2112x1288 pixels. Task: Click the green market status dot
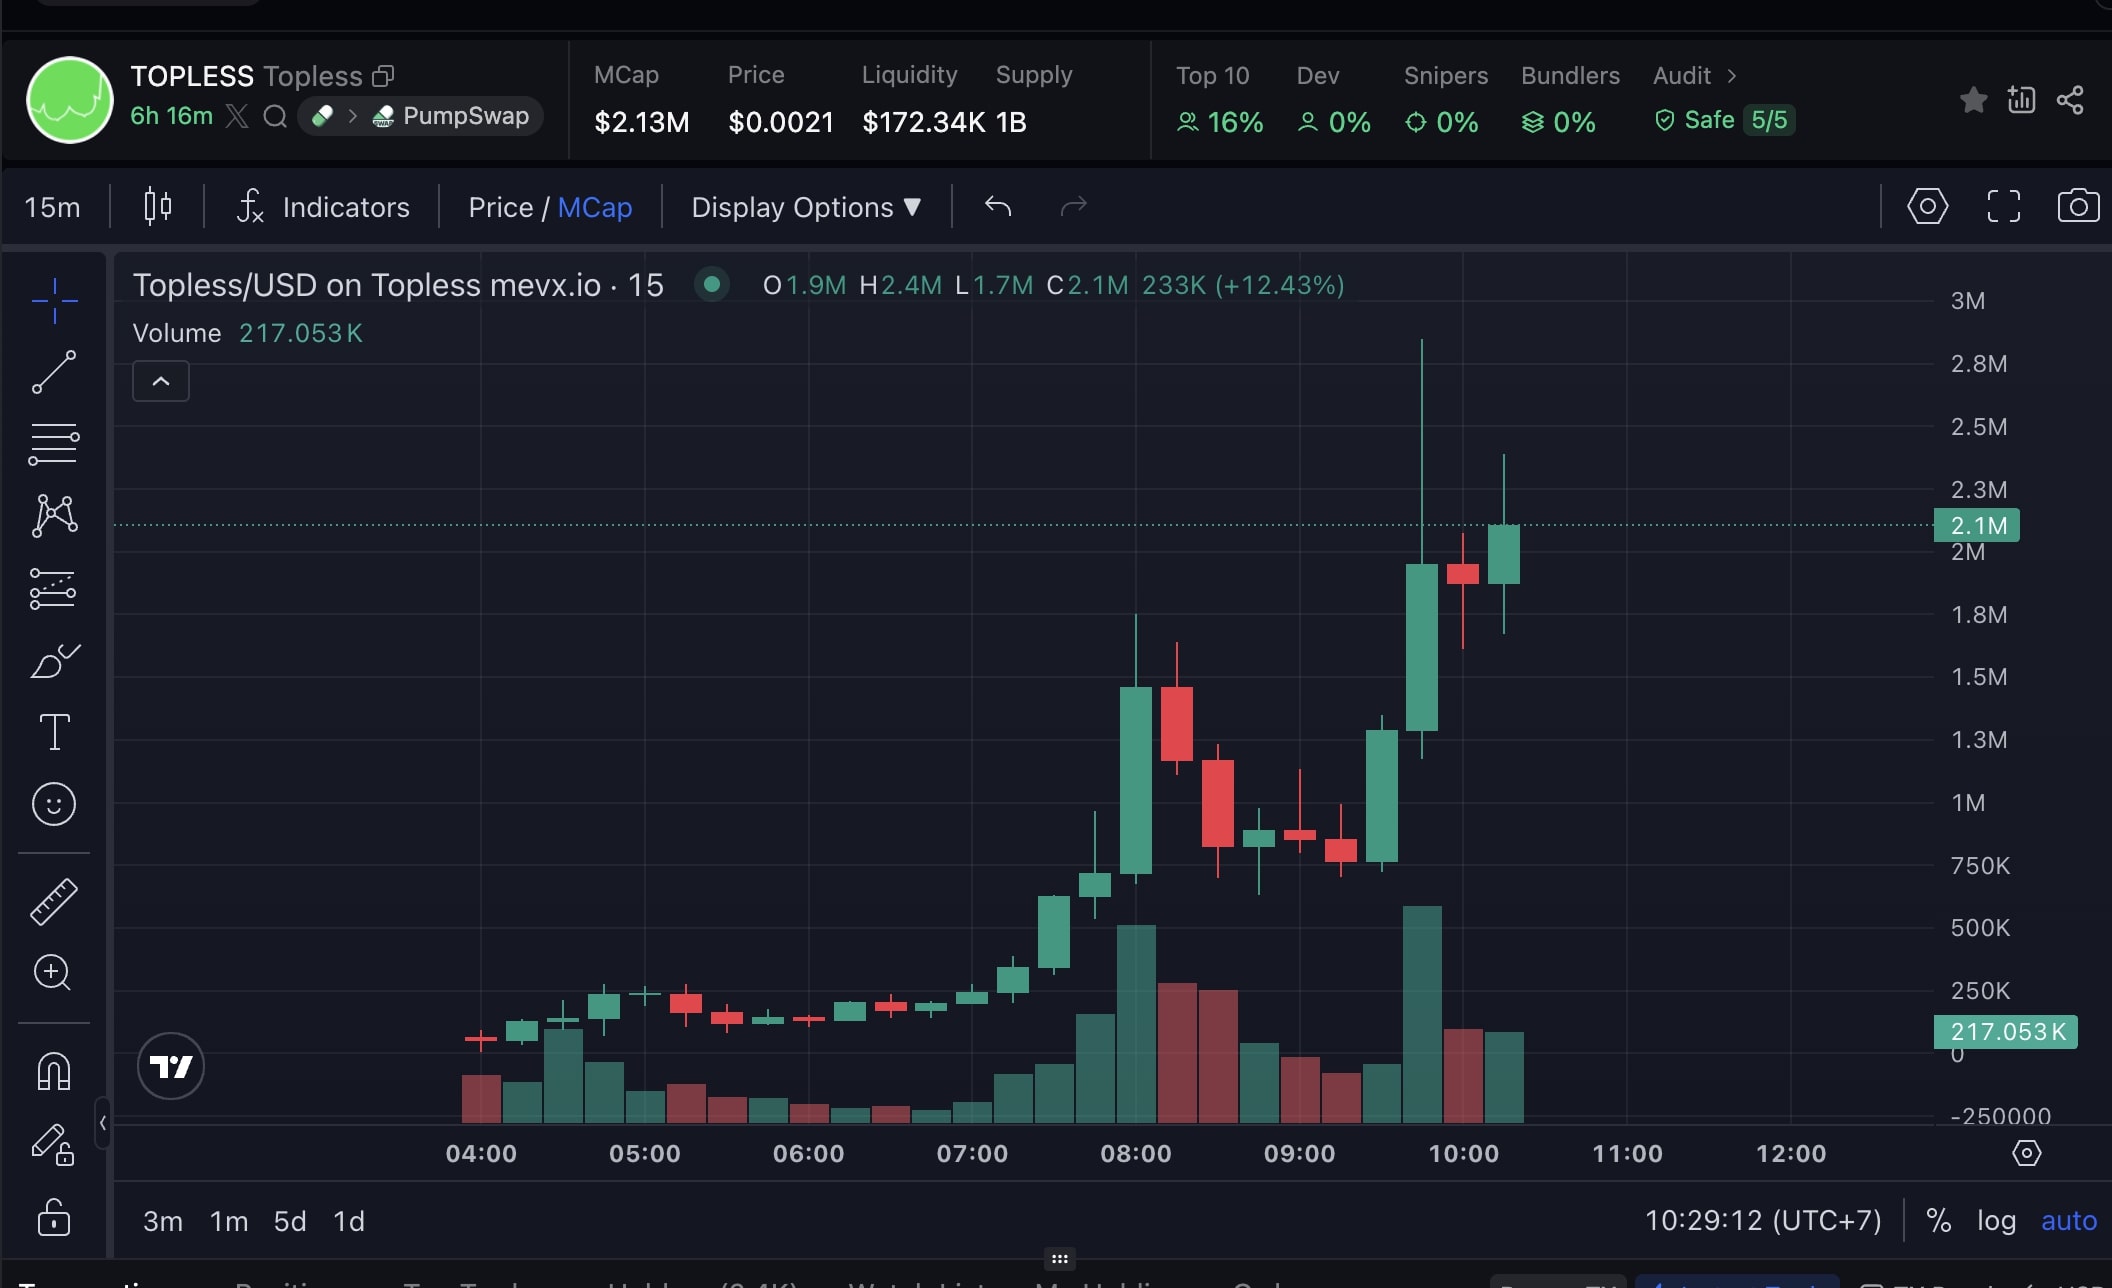711,284
